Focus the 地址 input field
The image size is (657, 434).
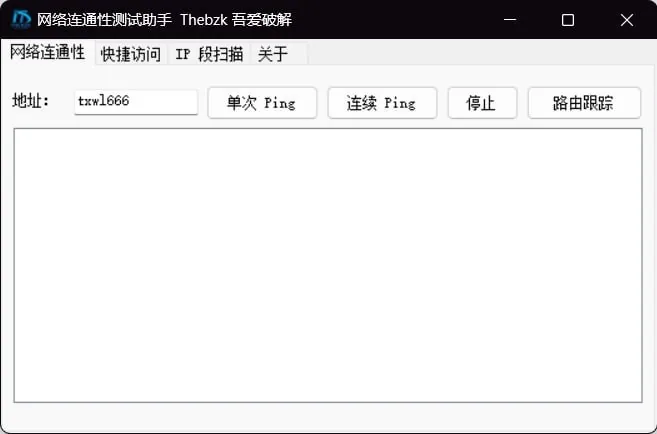click(136, 102)
